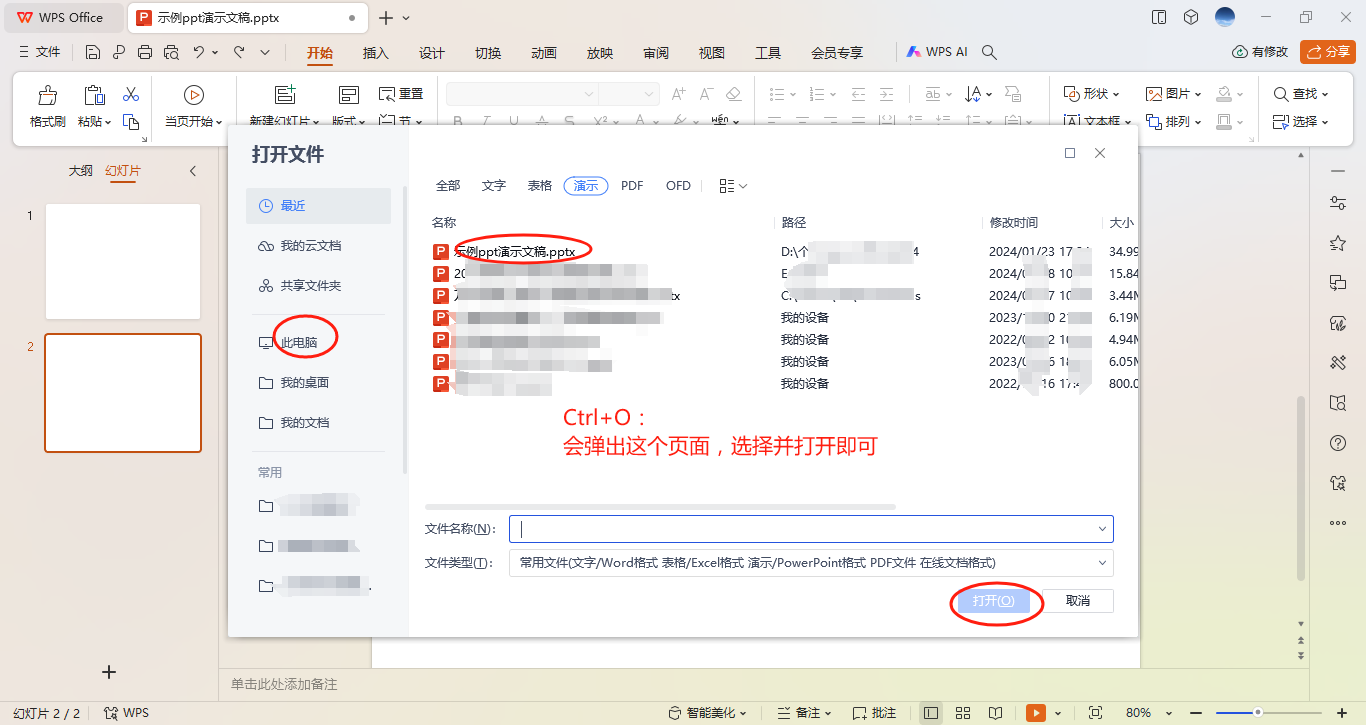Toggle bold text formatting

point(457,120)
